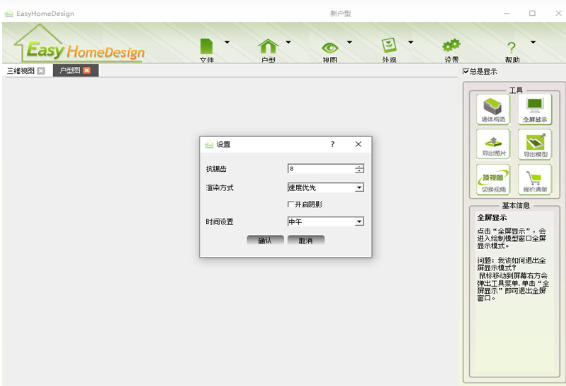Click the view-switch tool with the curved arrow

(493, 179)
